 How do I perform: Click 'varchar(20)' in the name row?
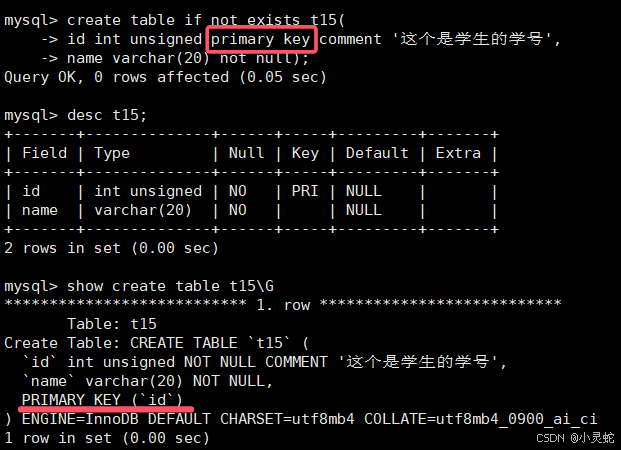click(143, 210)
